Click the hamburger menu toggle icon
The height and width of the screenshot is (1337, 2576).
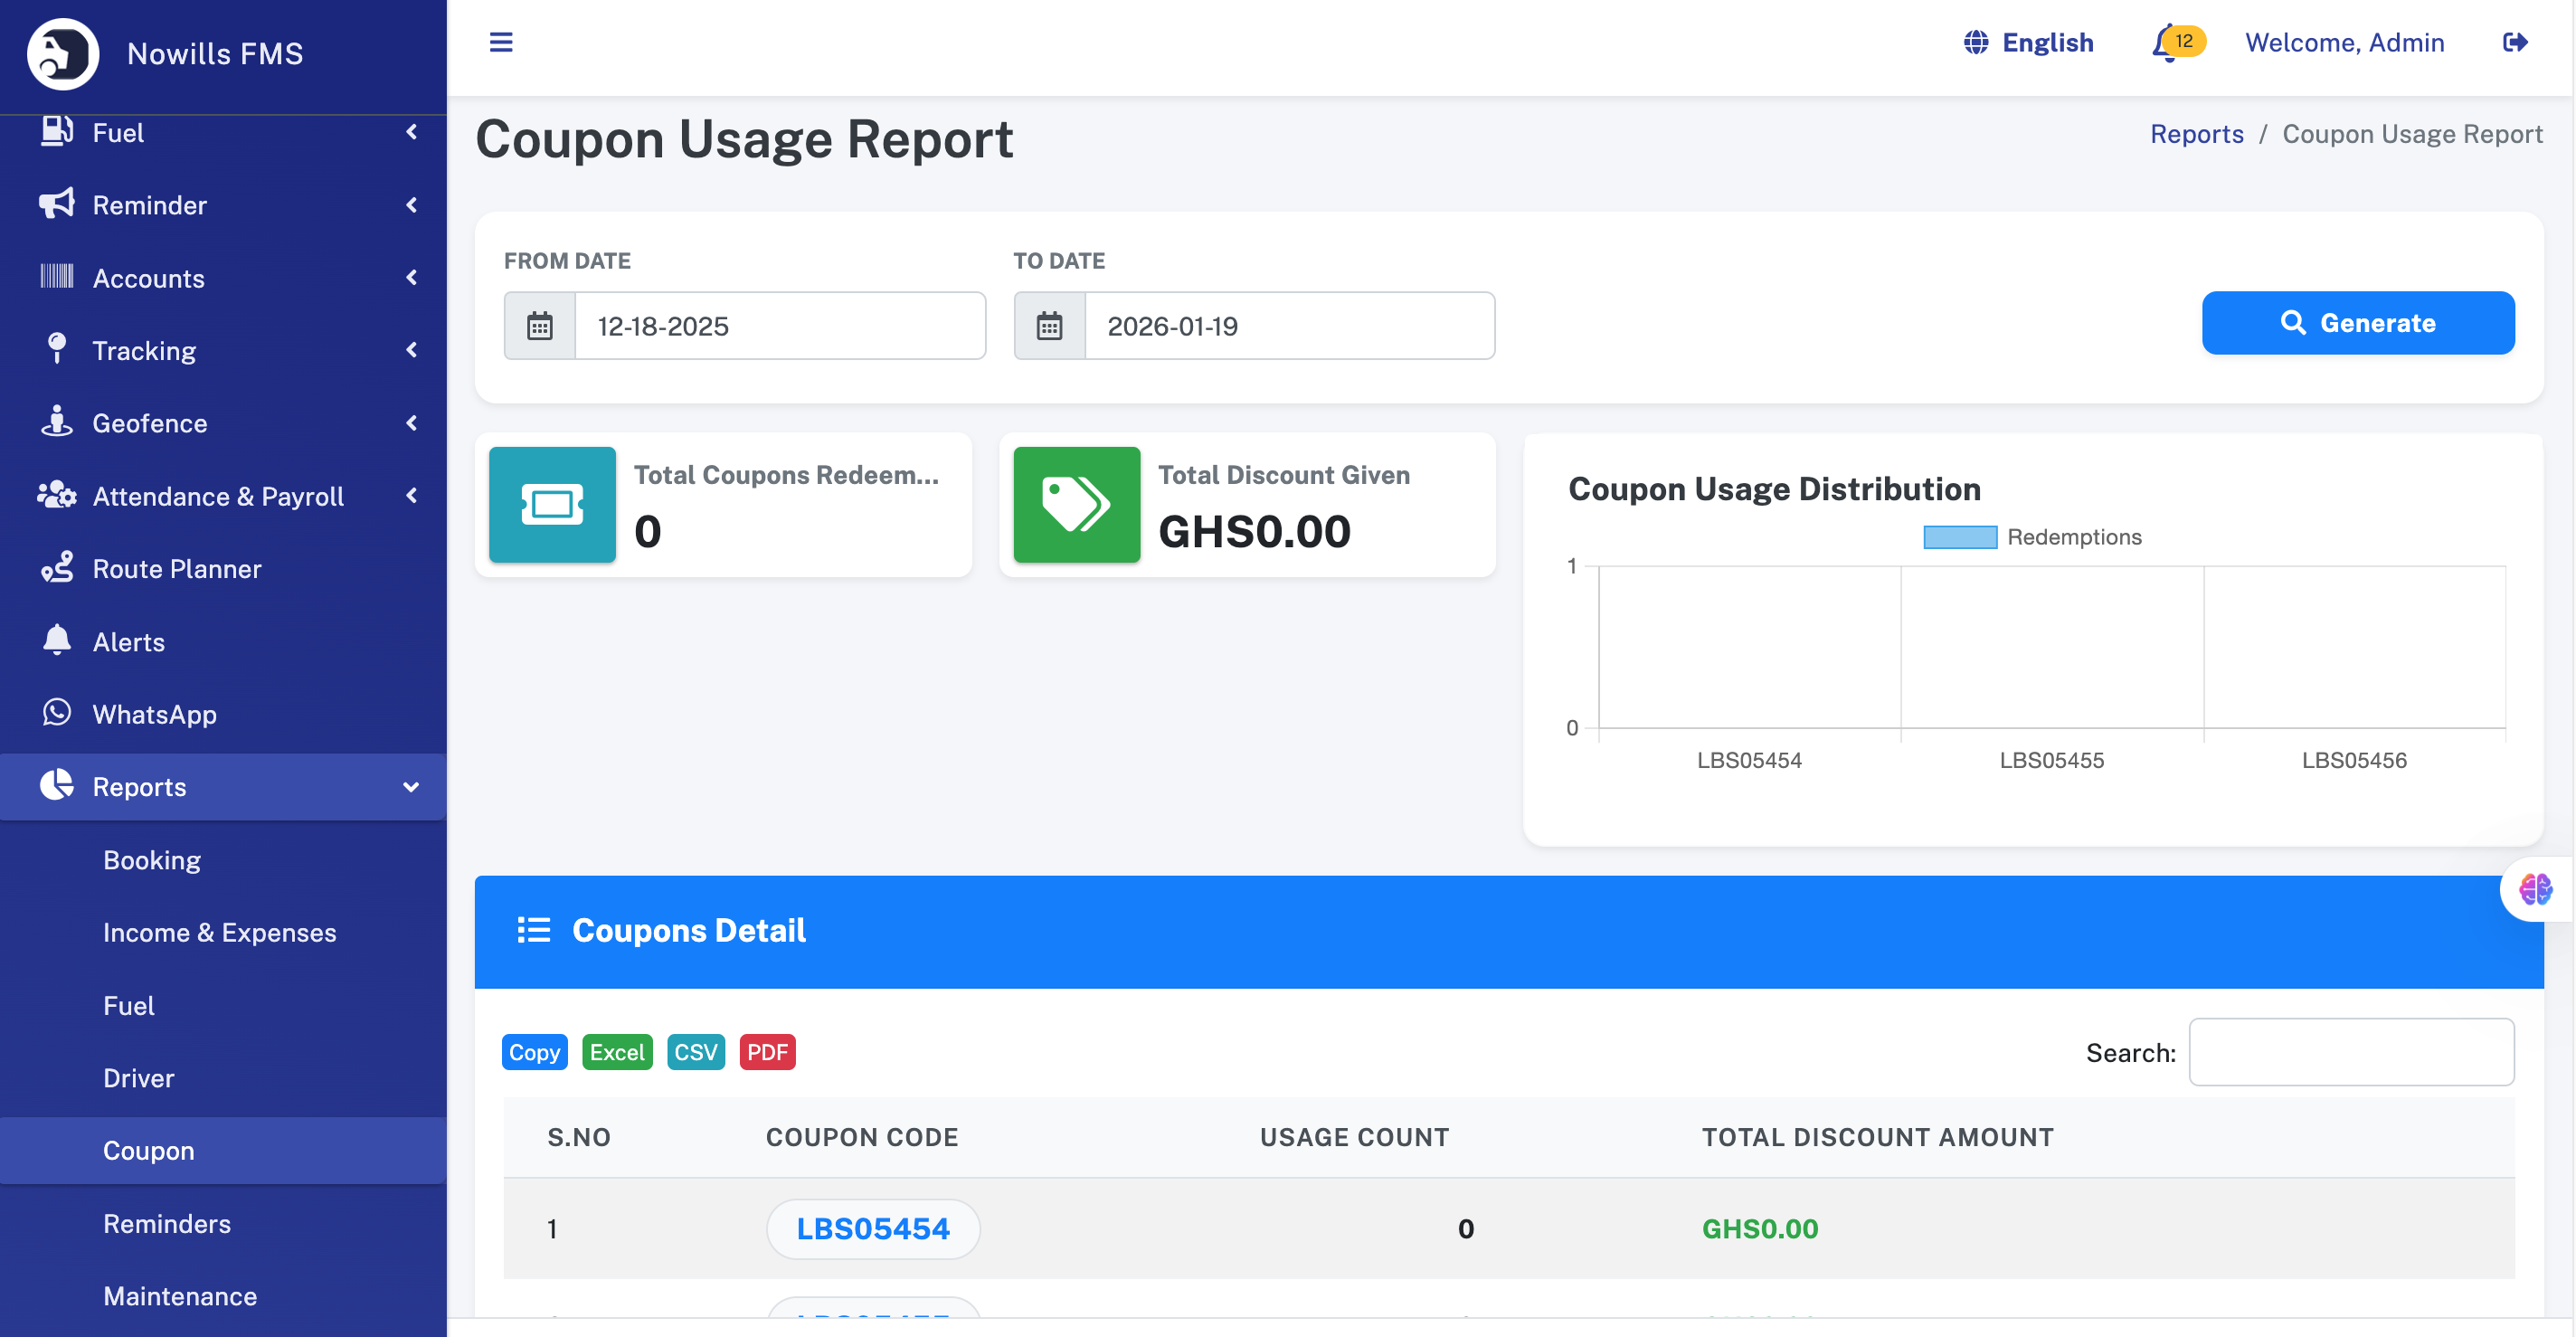pos(500,42)
